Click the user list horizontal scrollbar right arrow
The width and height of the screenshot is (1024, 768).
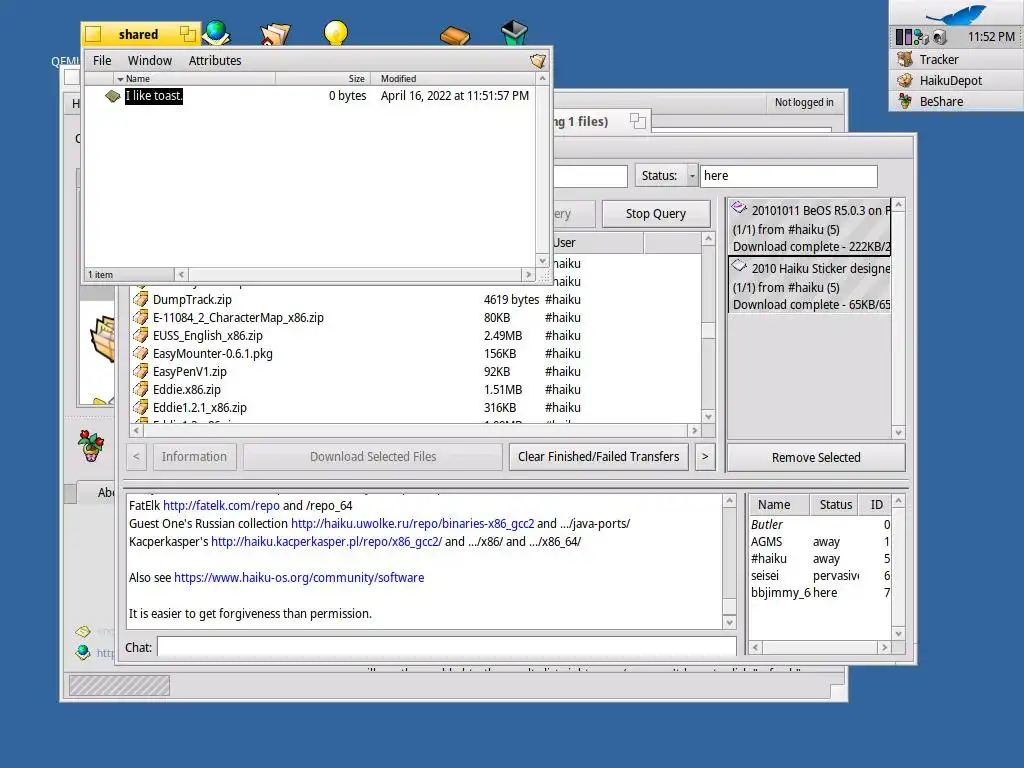coord(884,647)
